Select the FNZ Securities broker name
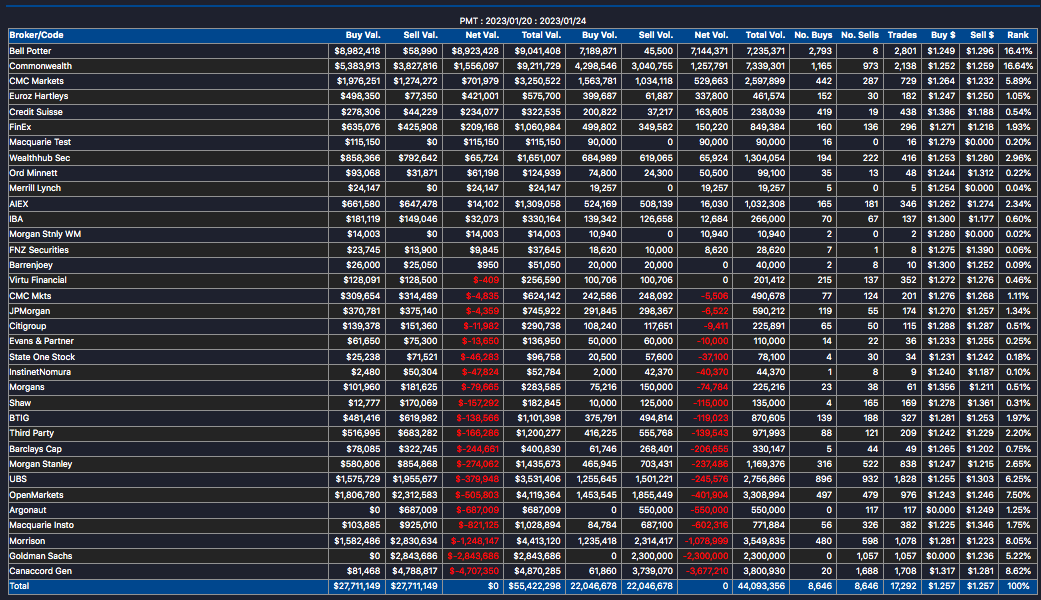This screenshot has height=600, width=1041. (39, 250)
